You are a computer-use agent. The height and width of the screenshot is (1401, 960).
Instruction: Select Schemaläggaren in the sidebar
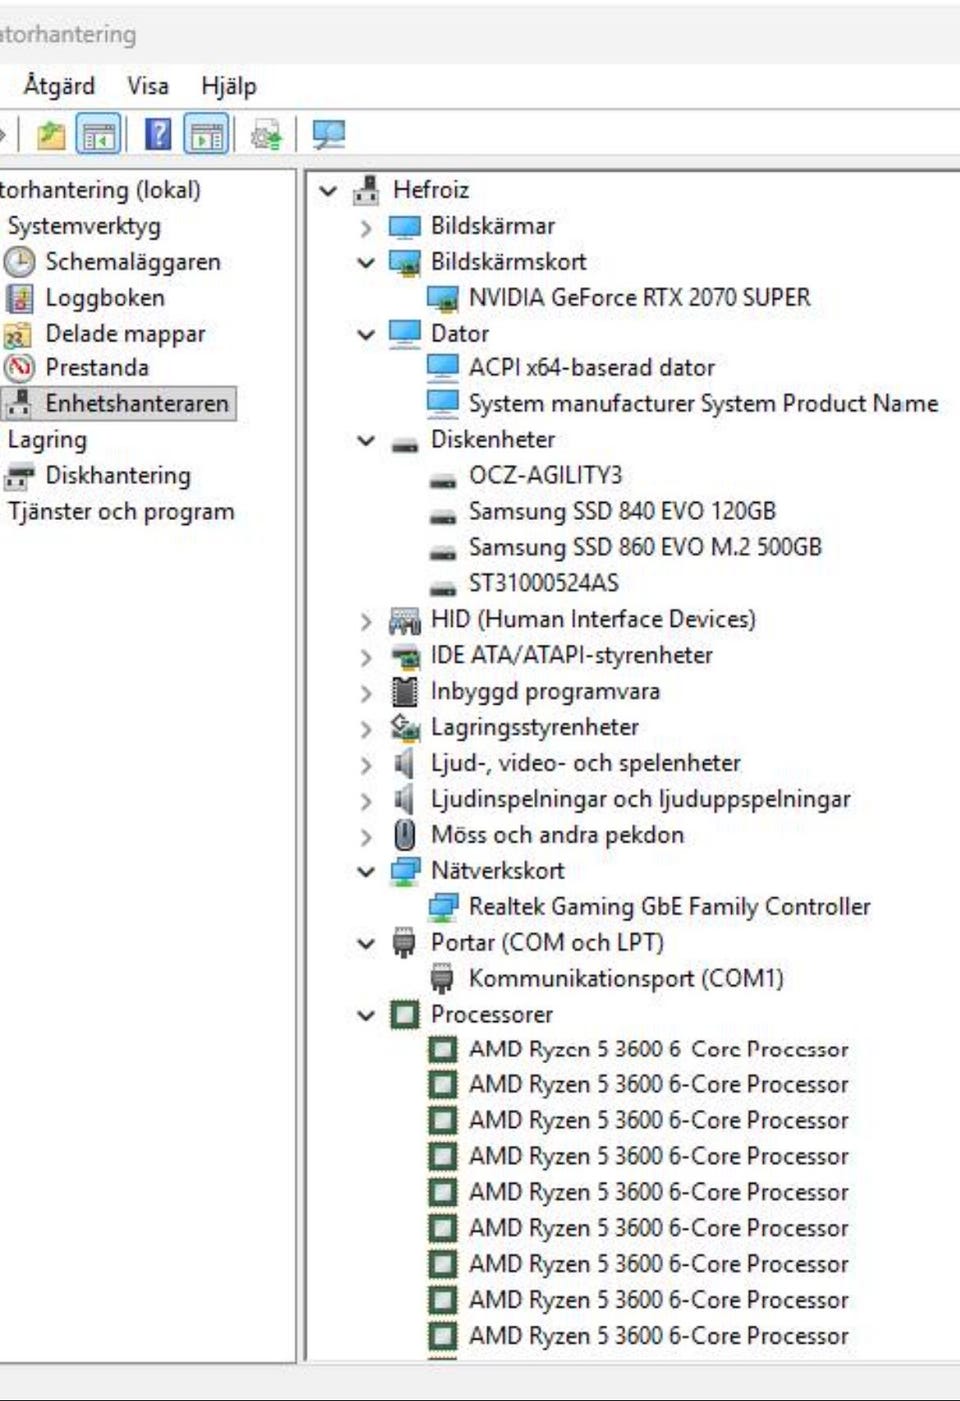[x=133, y=262]
